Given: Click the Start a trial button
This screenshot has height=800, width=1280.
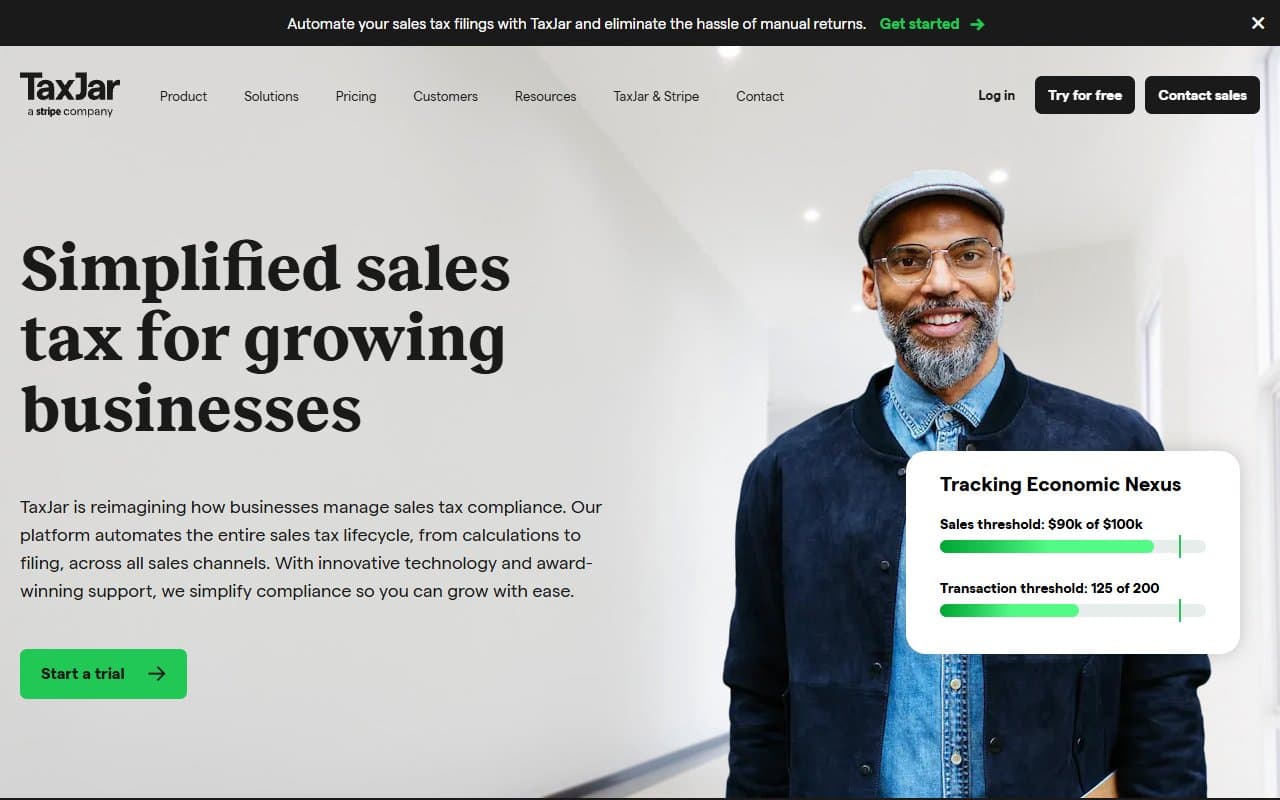Looking at the screenshot, I should pyautogui.click(x=103, y=674).
